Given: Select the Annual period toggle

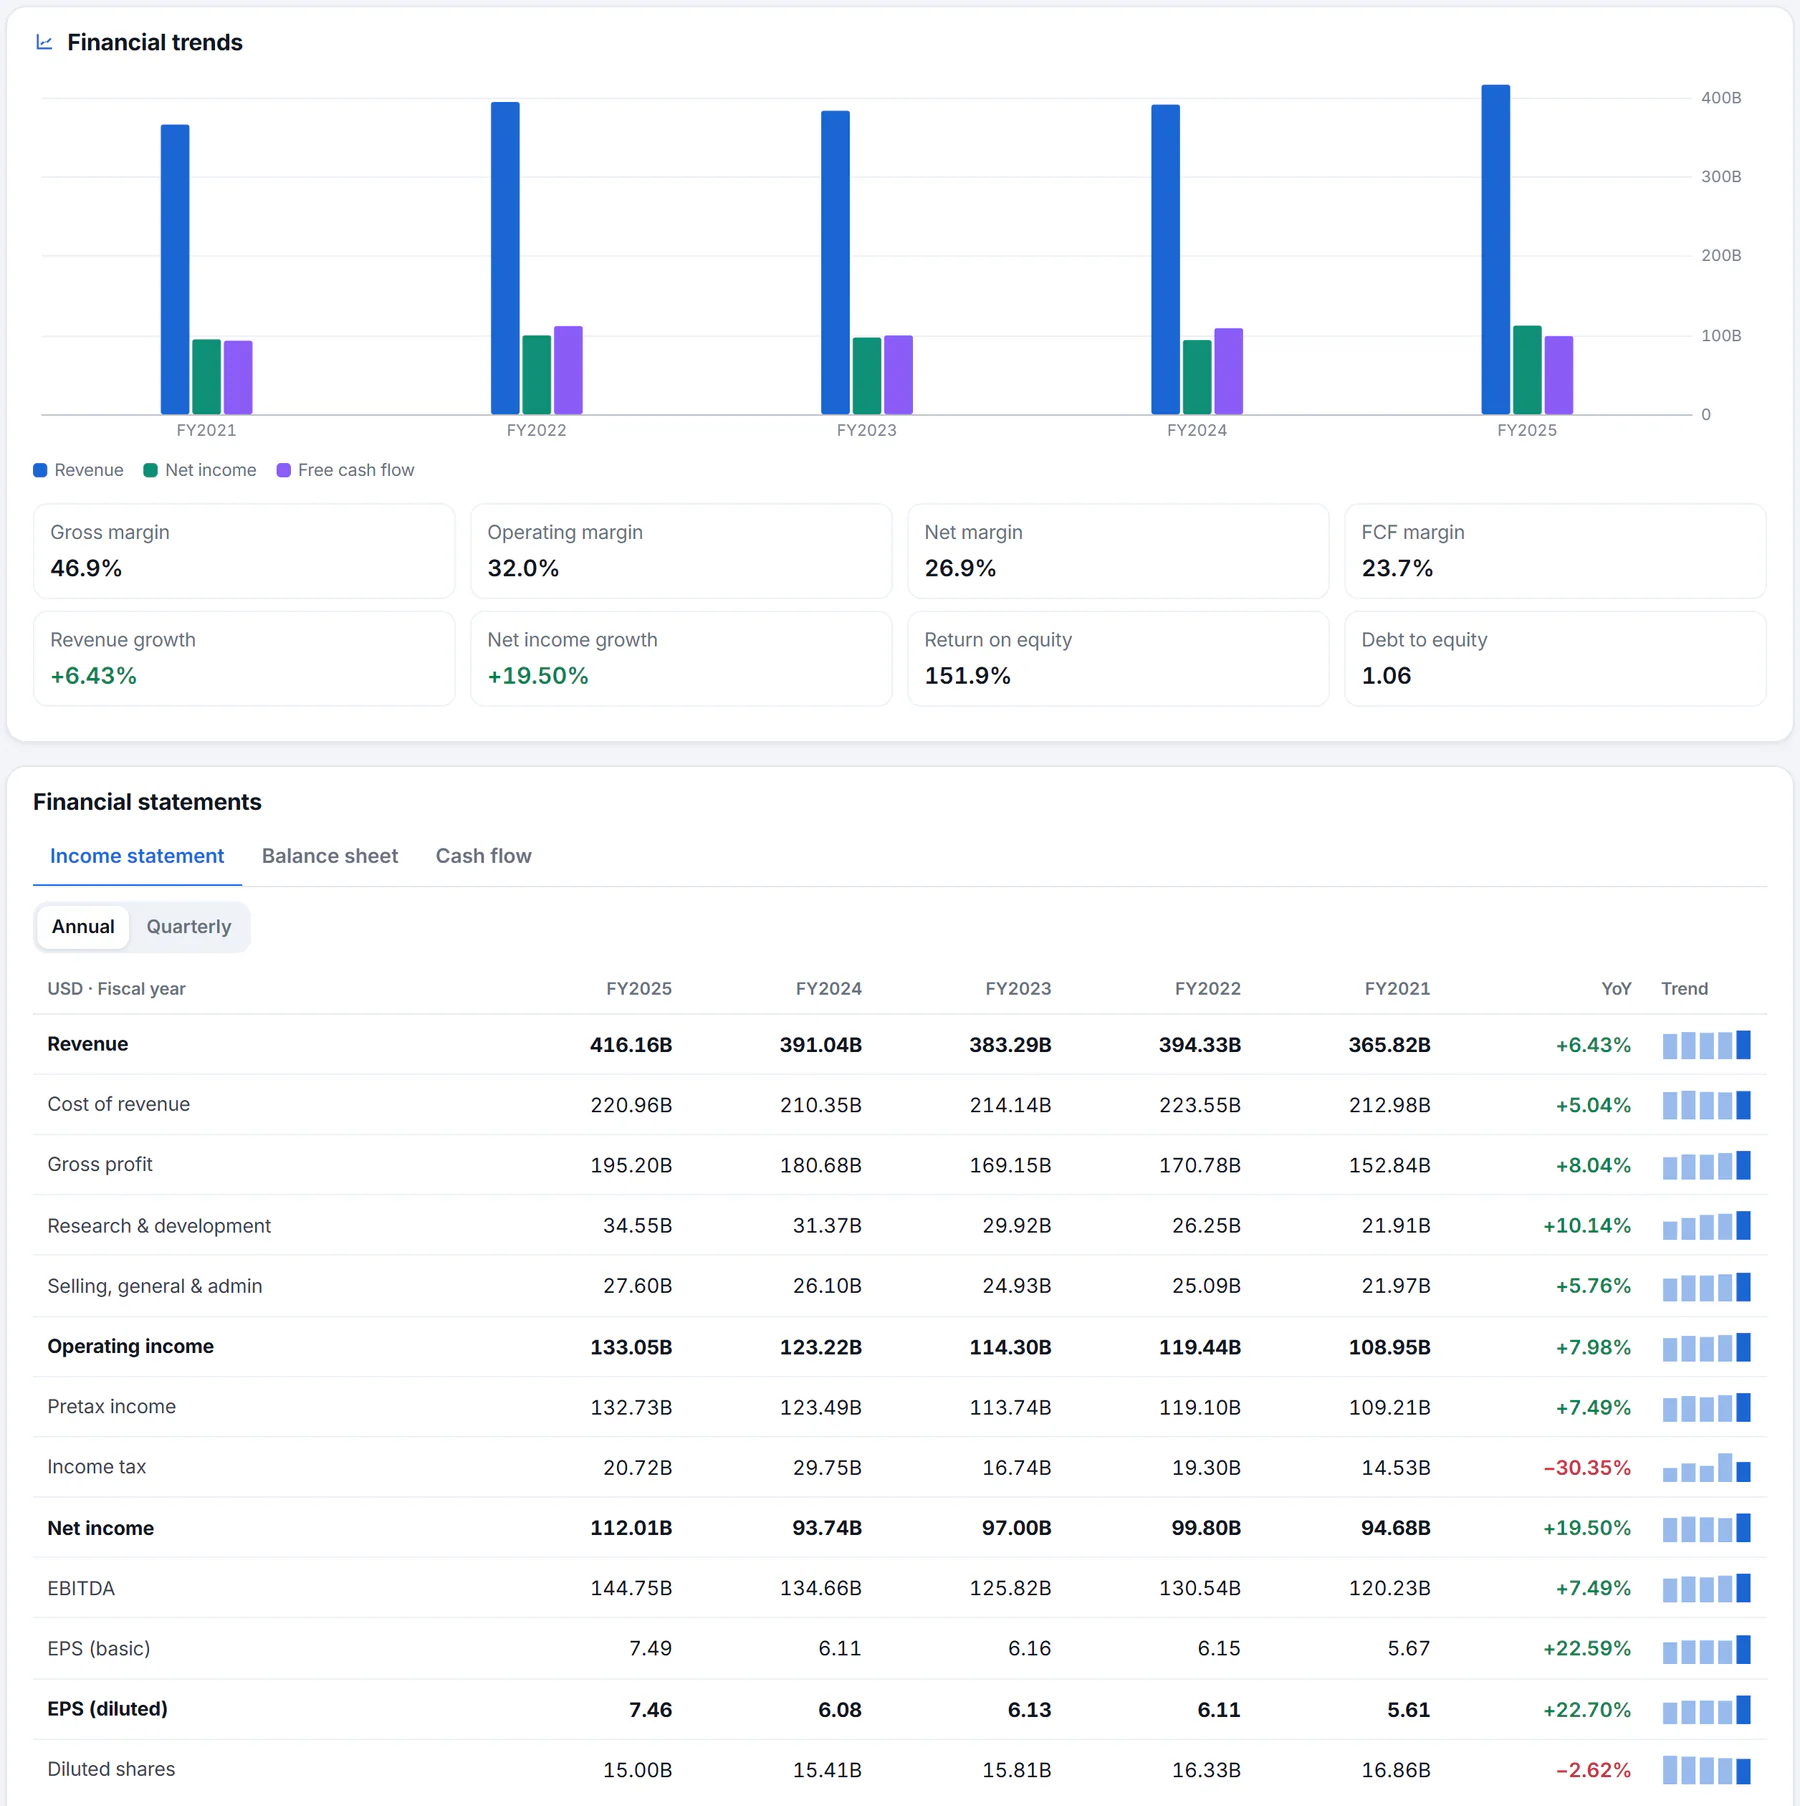Looking at the screenshot, I should [83, 927].
